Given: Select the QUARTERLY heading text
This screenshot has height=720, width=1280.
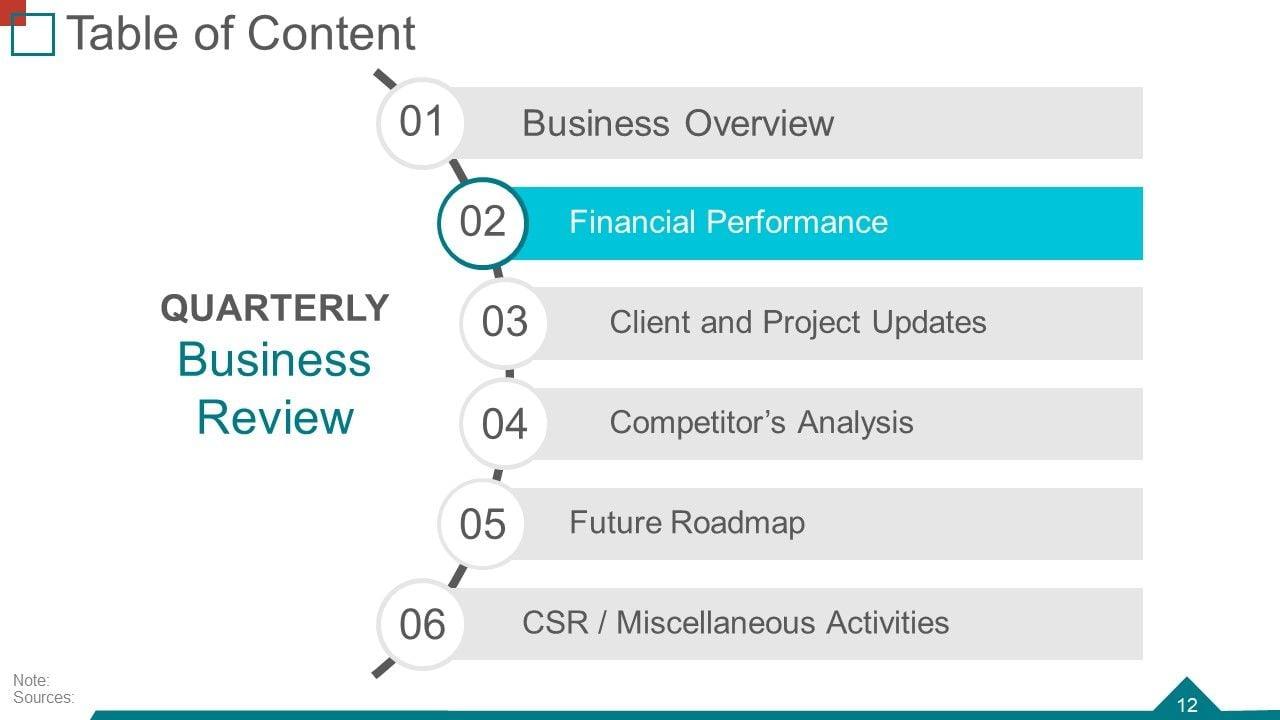Looking at the screenshot, I should click(x=275, y=308).
